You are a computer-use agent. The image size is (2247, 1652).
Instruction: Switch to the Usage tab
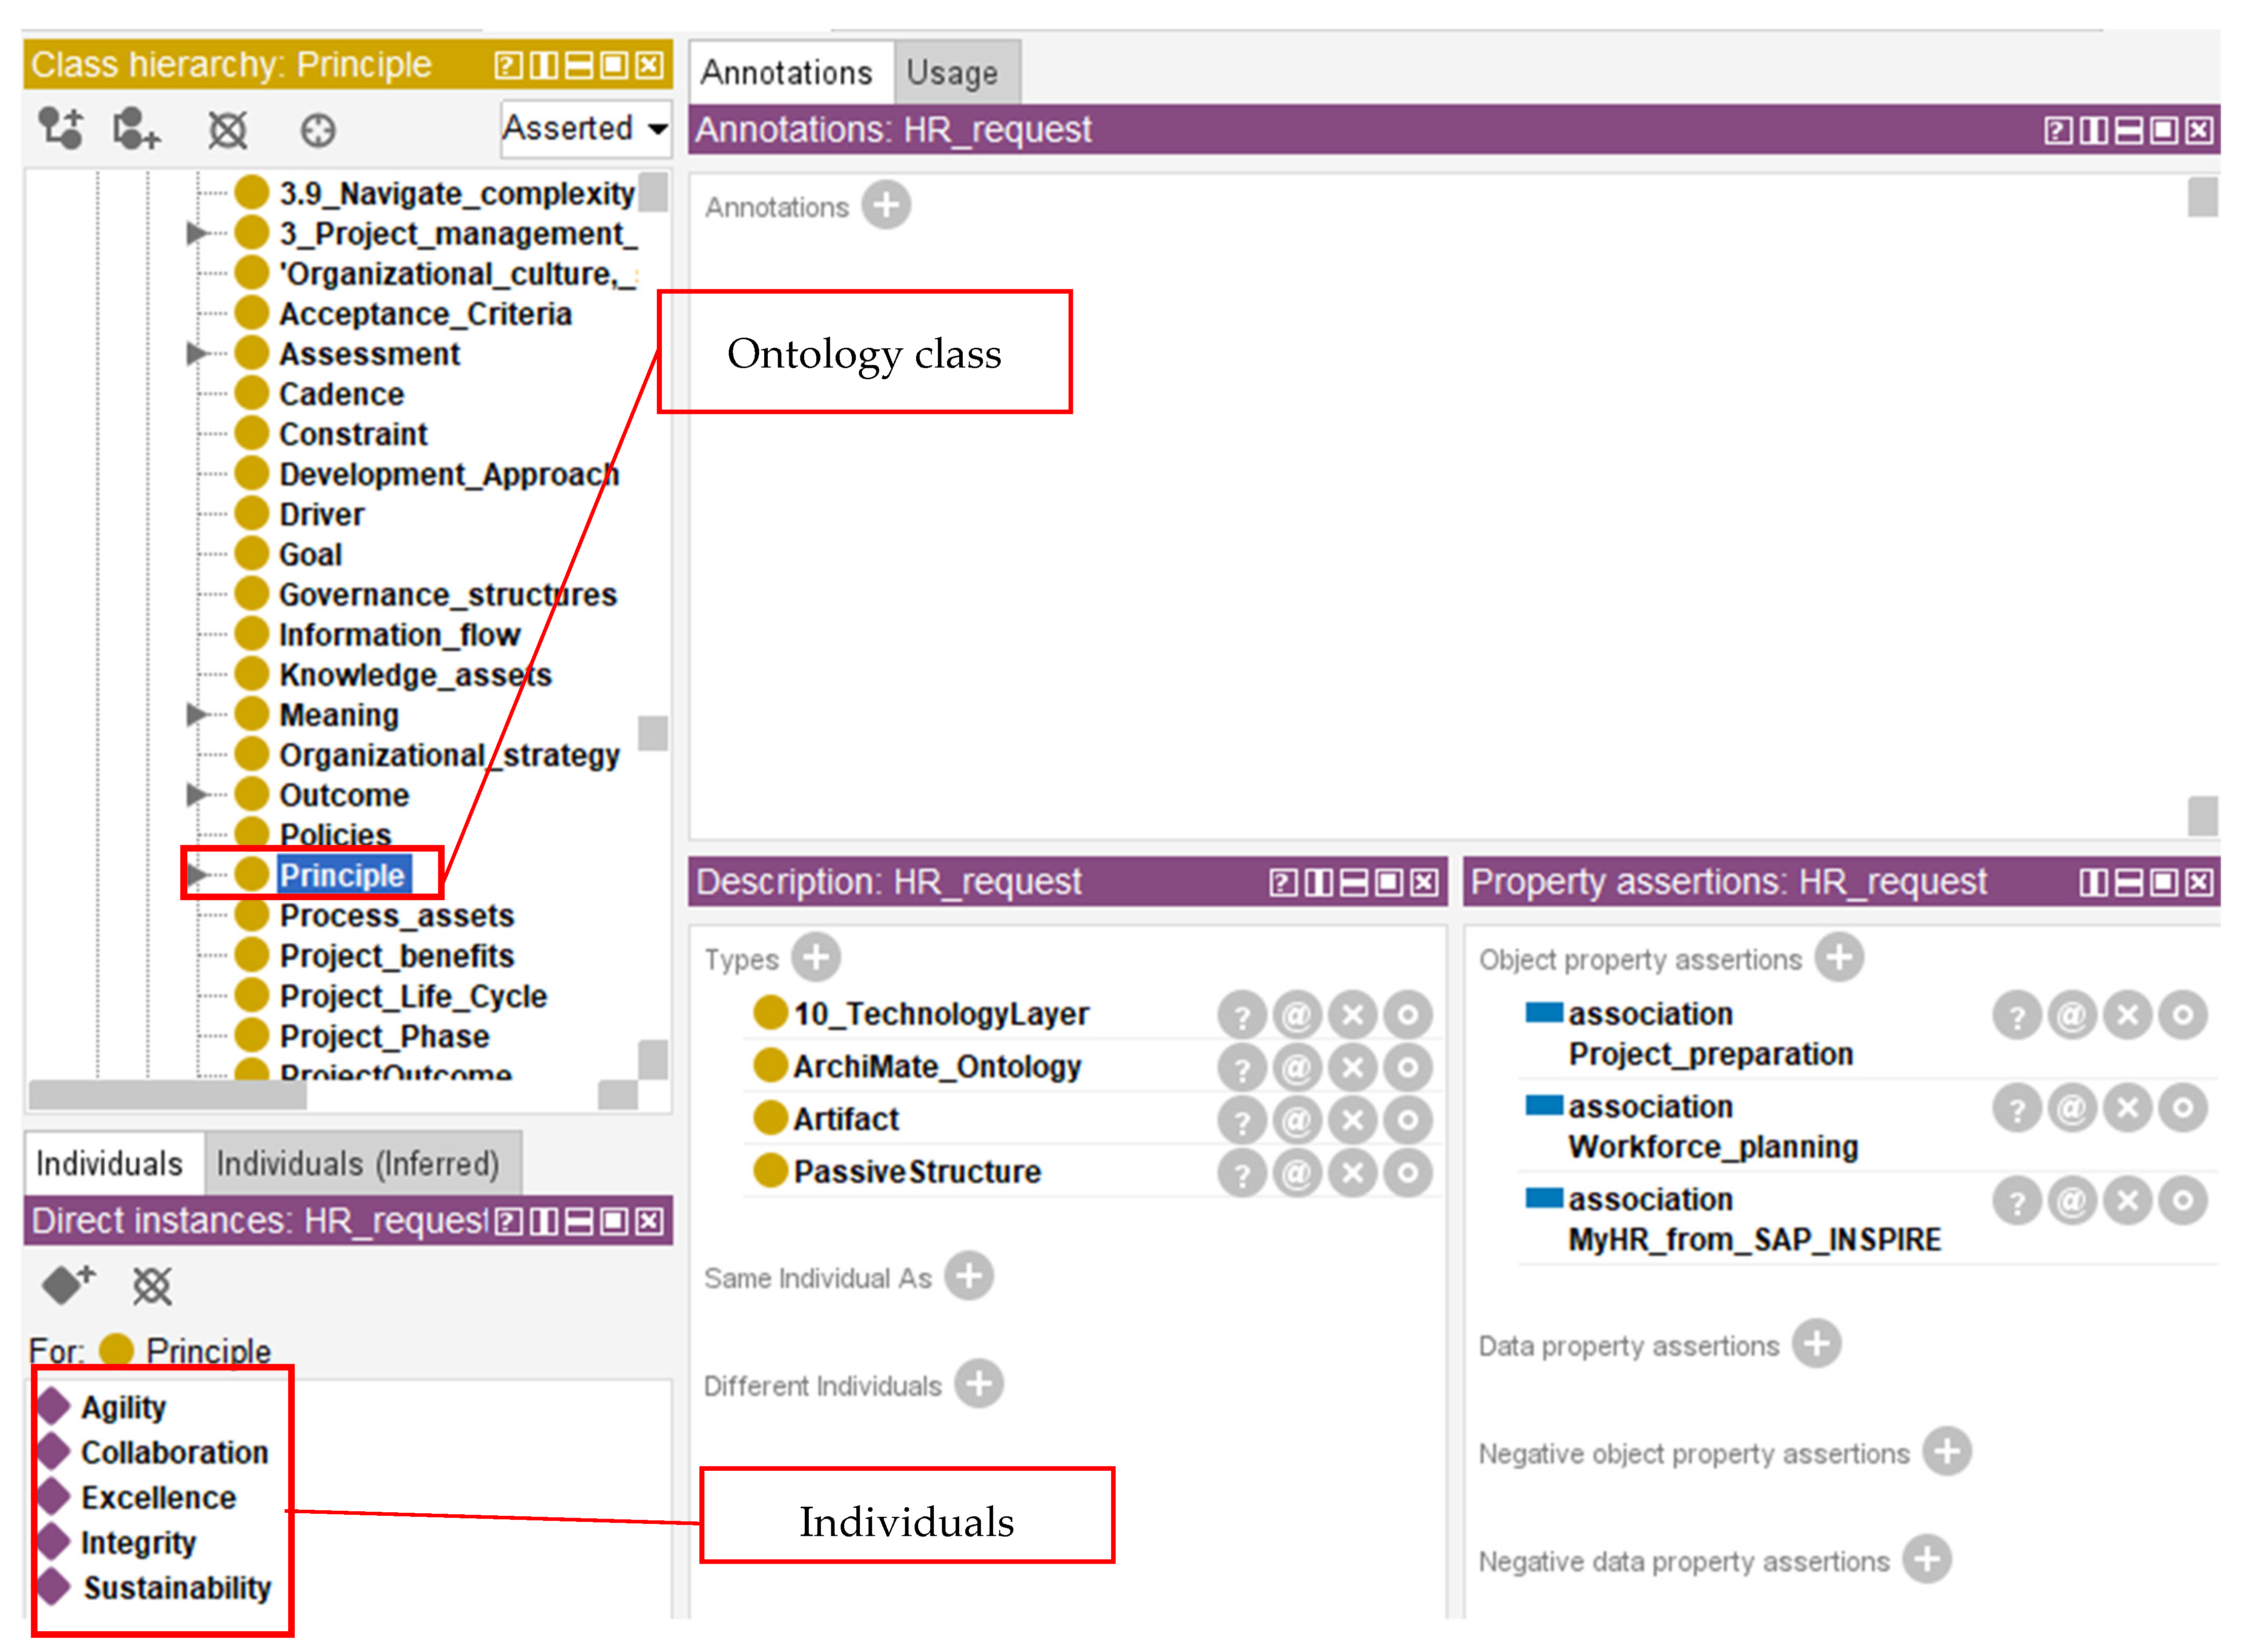952,73
